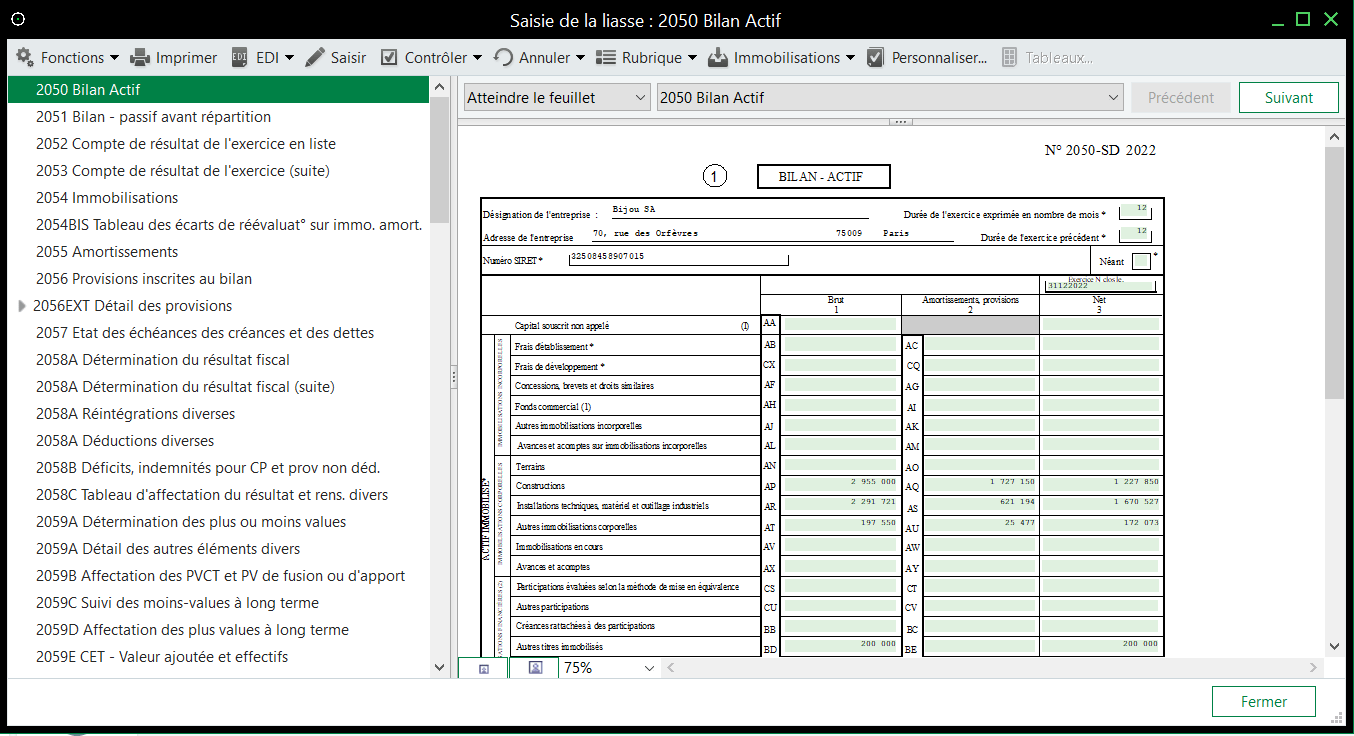Select 2059A Détermination des plus ou moins values

pyautogui.click(x=219, y=522)
